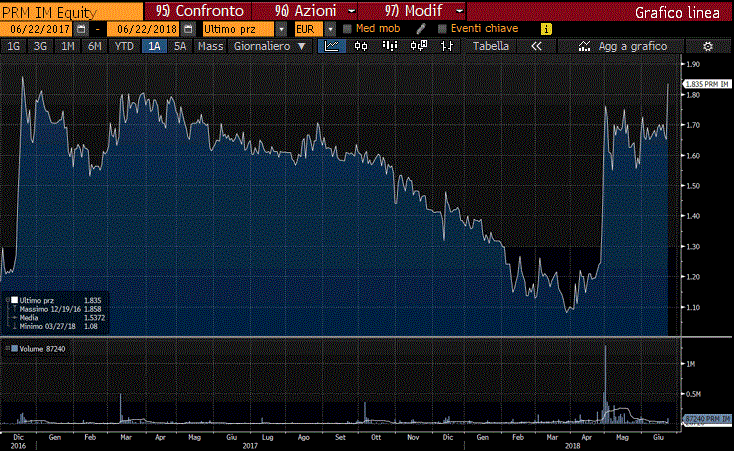Select the bar chart style icon
This screenshot has height=451, width=734.
pos(389,46)
